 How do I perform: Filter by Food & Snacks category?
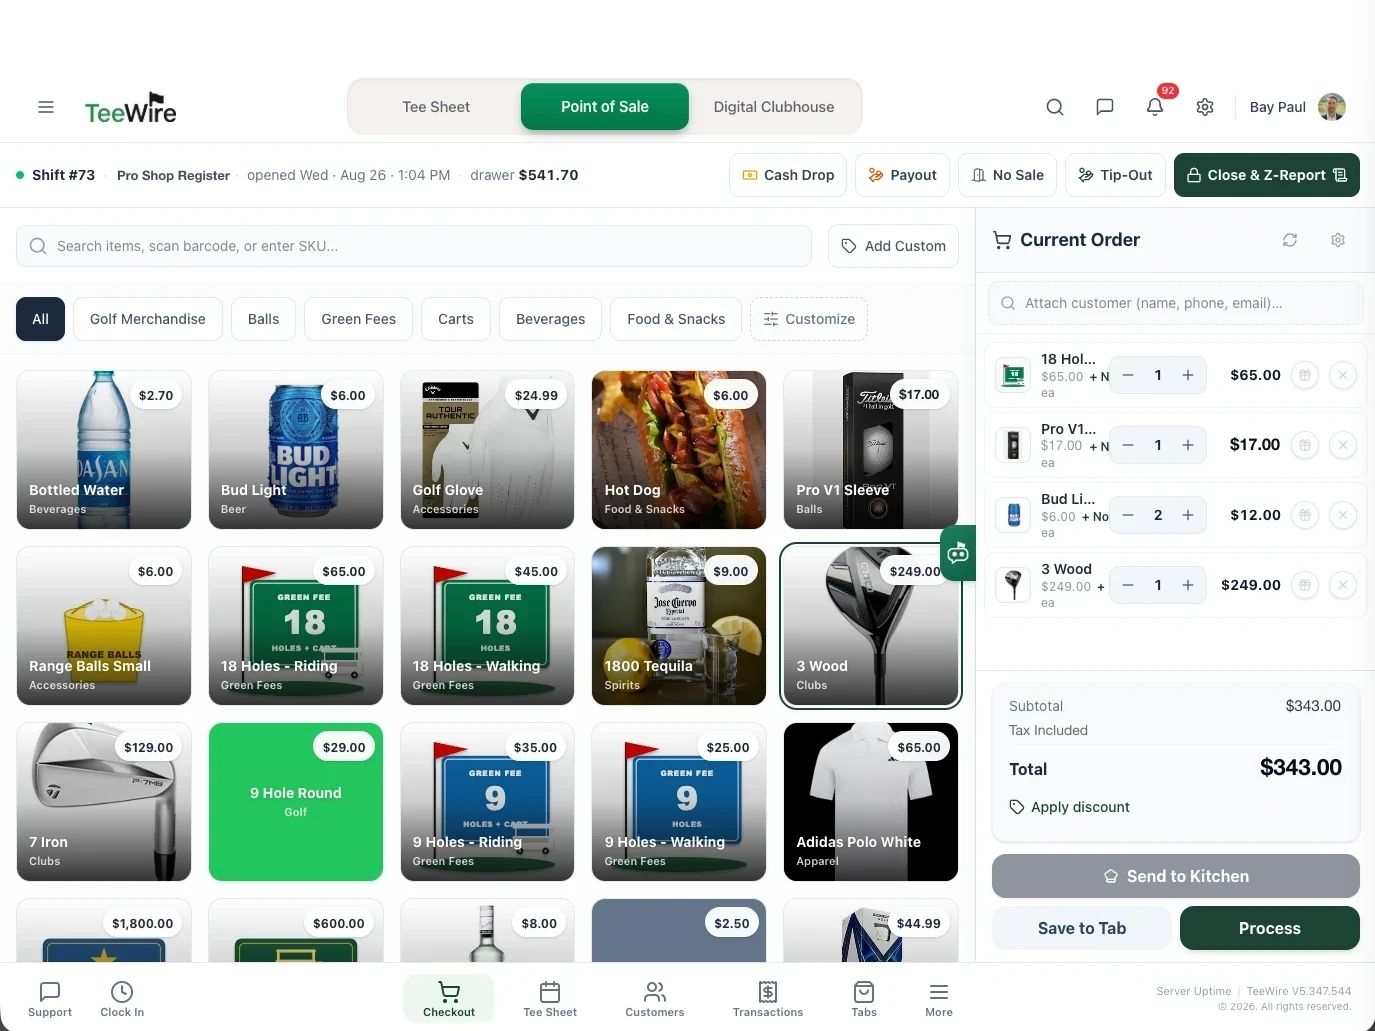point(676,319)
